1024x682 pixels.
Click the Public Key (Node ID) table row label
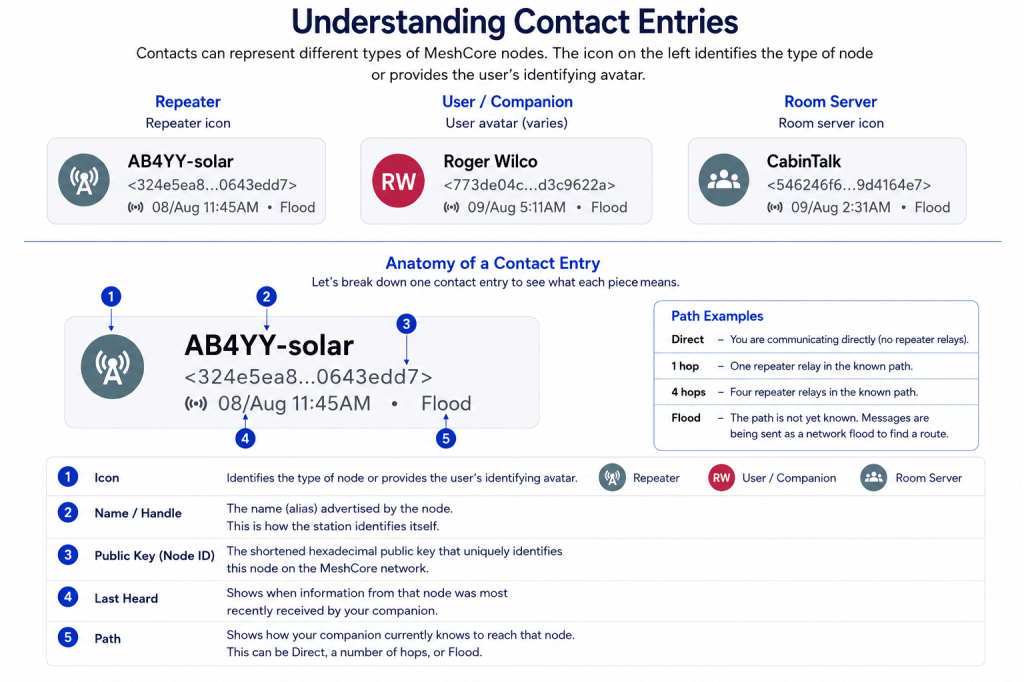point(154,555)
